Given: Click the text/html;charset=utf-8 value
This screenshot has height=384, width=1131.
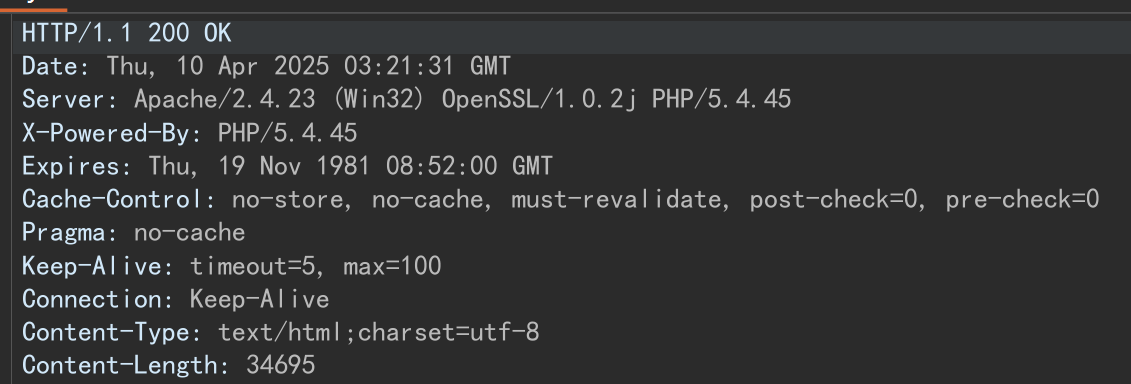Looking at the screenshot, I should coord(379,332).
